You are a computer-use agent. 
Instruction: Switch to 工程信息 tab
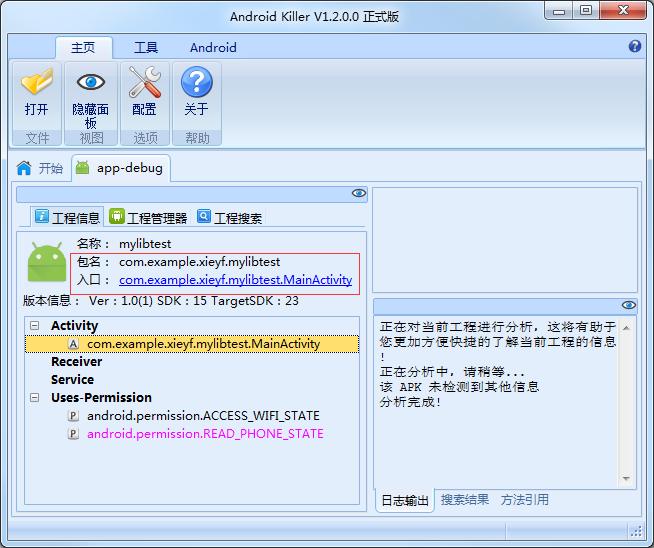[68, 217]
